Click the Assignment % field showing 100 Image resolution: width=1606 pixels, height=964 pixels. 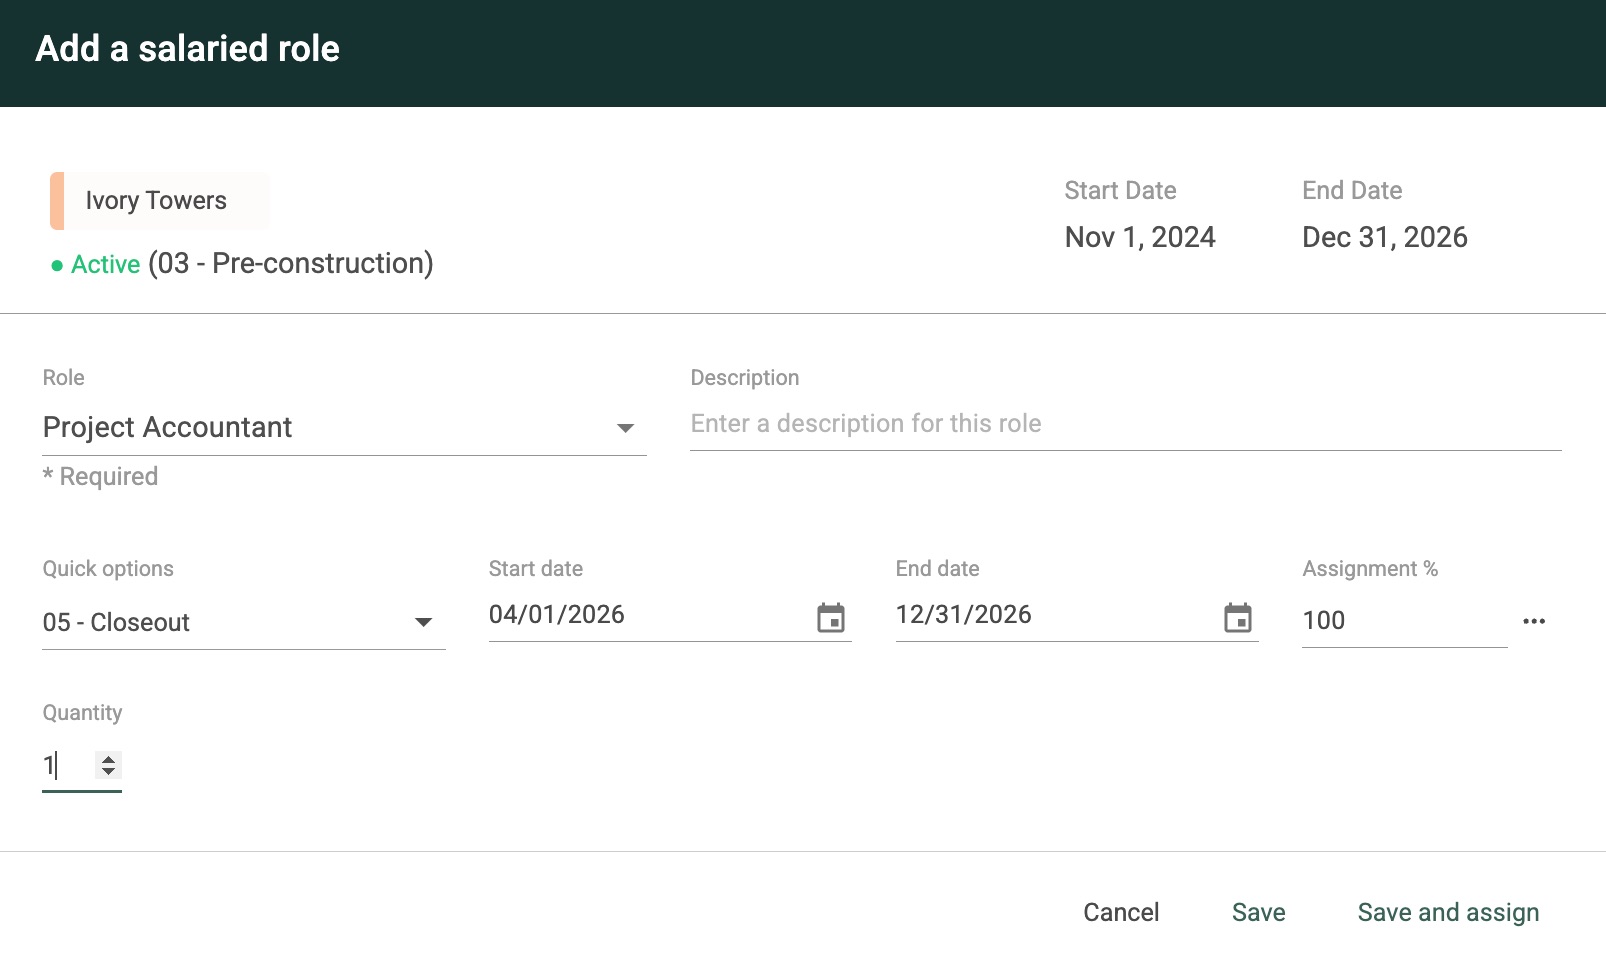click(1404, 621)
